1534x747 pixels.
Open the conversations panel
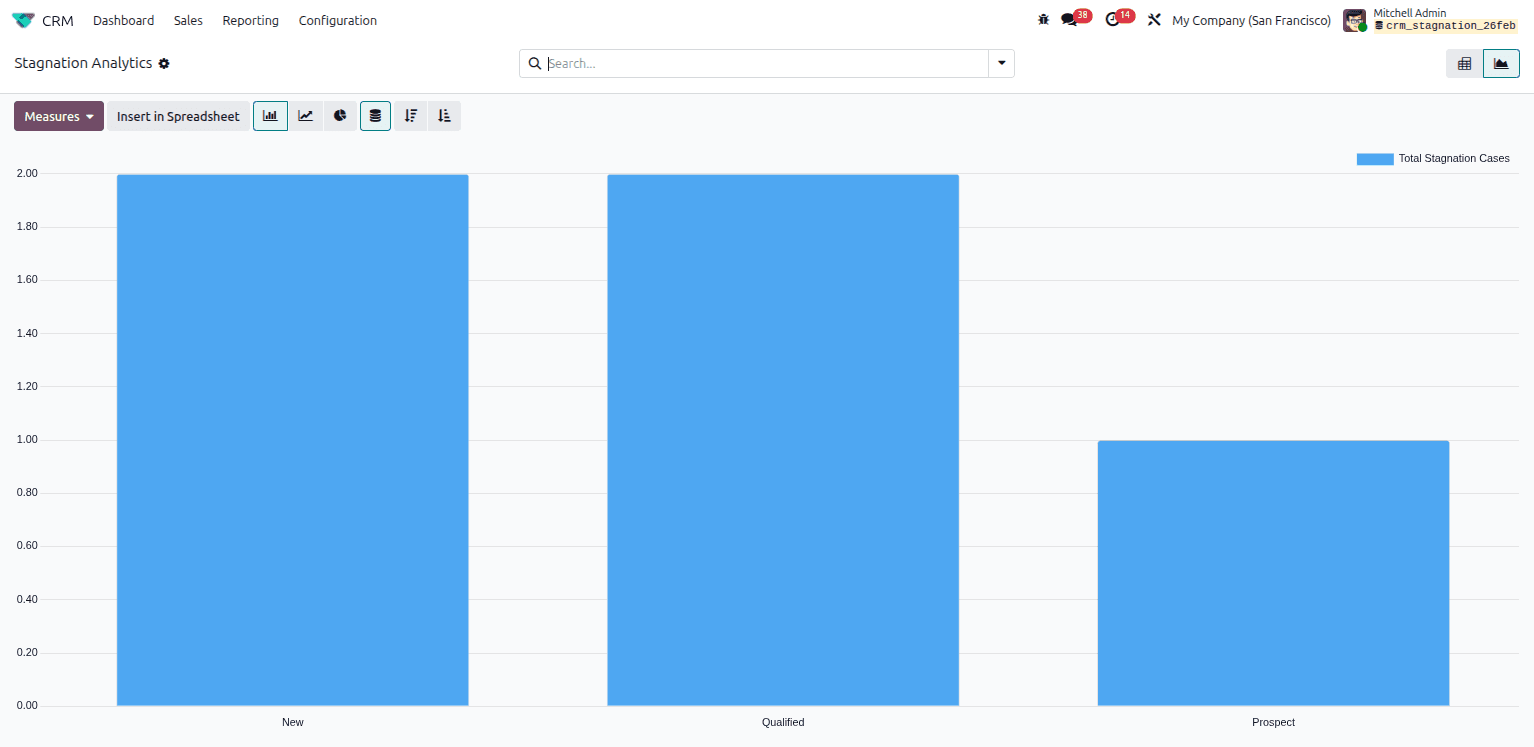pos(1070,19)
